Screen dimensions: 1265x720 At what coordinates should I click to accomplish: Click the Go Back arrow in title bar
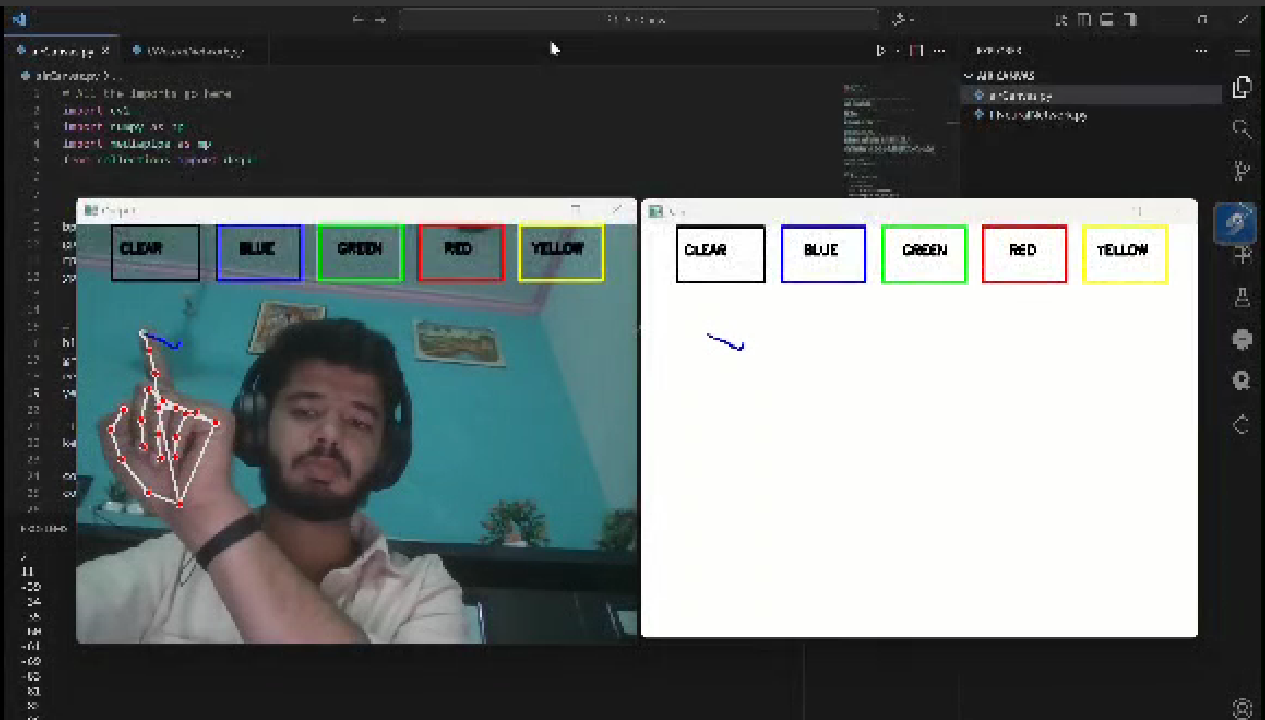pyautogui.click(x=359, y=19)
